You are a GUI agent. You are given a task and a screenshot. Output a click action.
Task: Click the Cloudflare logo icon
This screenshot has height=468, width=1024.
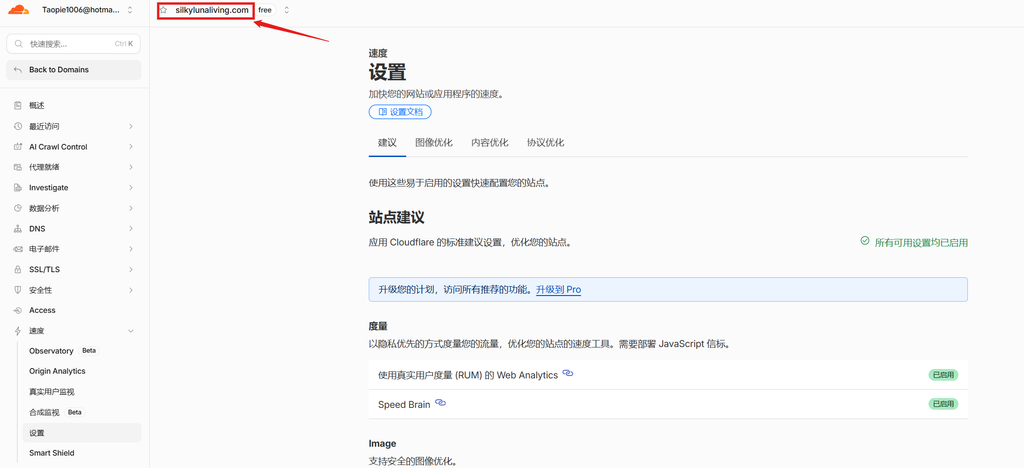pos(18,10)
